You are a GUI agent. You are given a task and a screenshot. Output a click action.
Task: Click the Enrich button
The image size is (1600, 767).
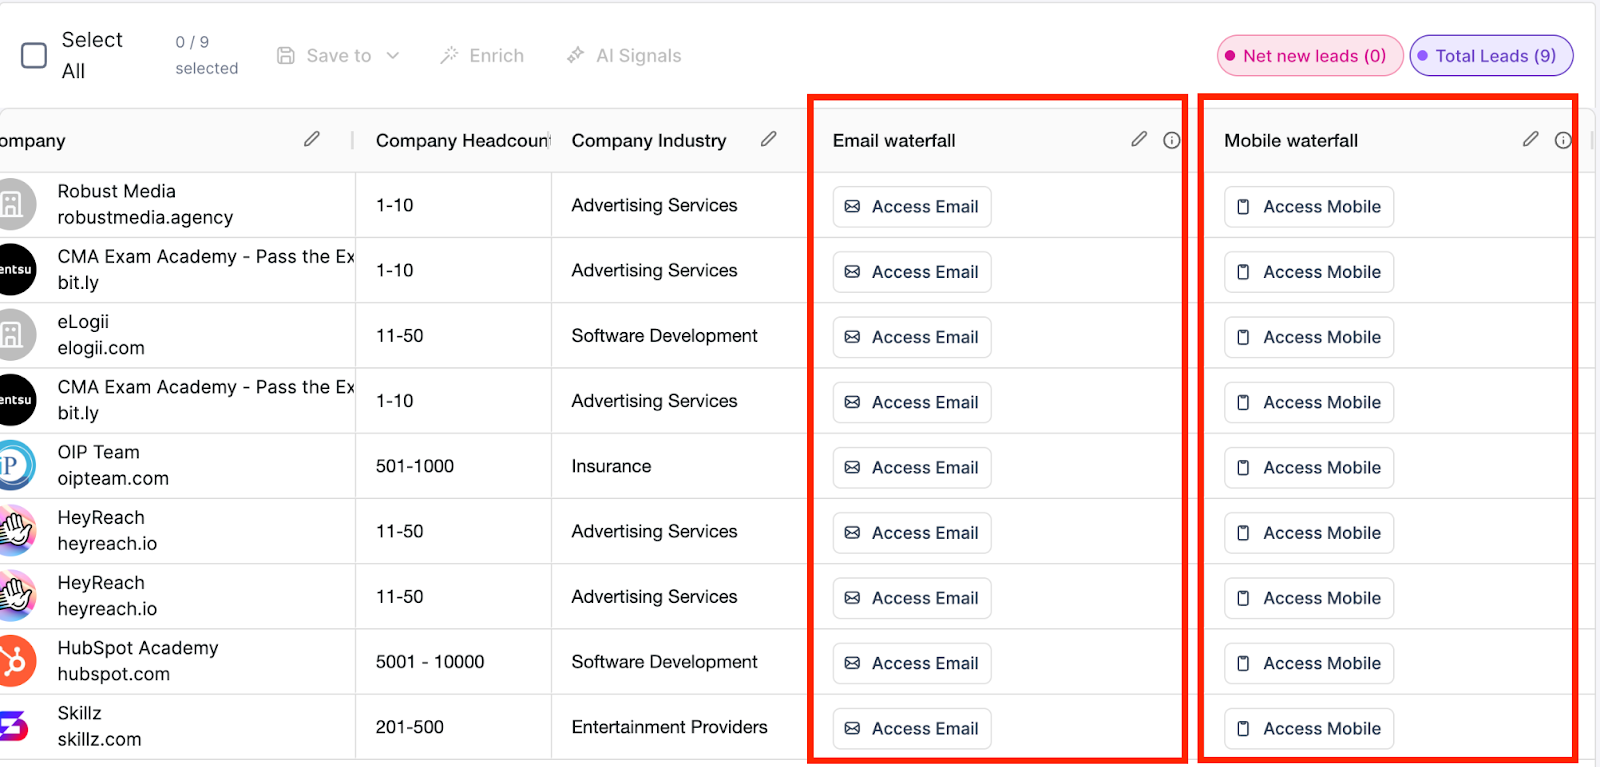click(482, 56)
